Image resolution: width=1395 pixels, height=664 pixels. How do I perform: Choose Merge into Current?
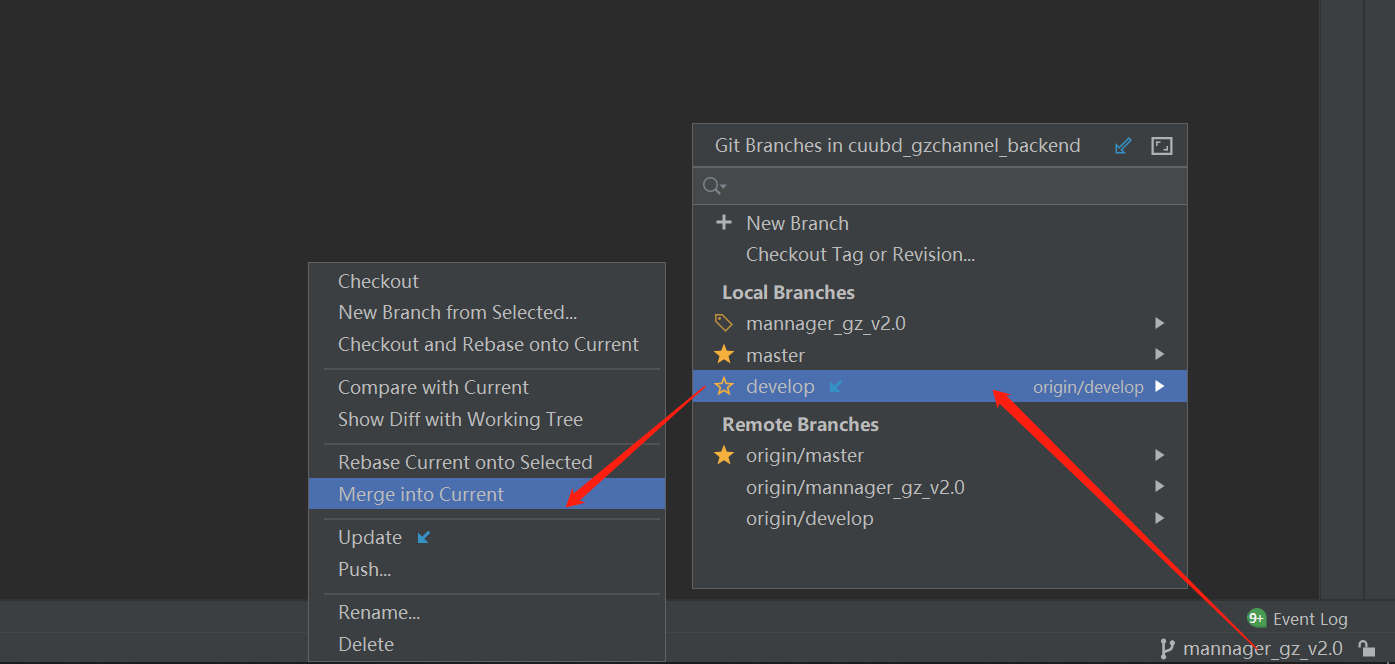pyautogui.click(x=487, y=494)
